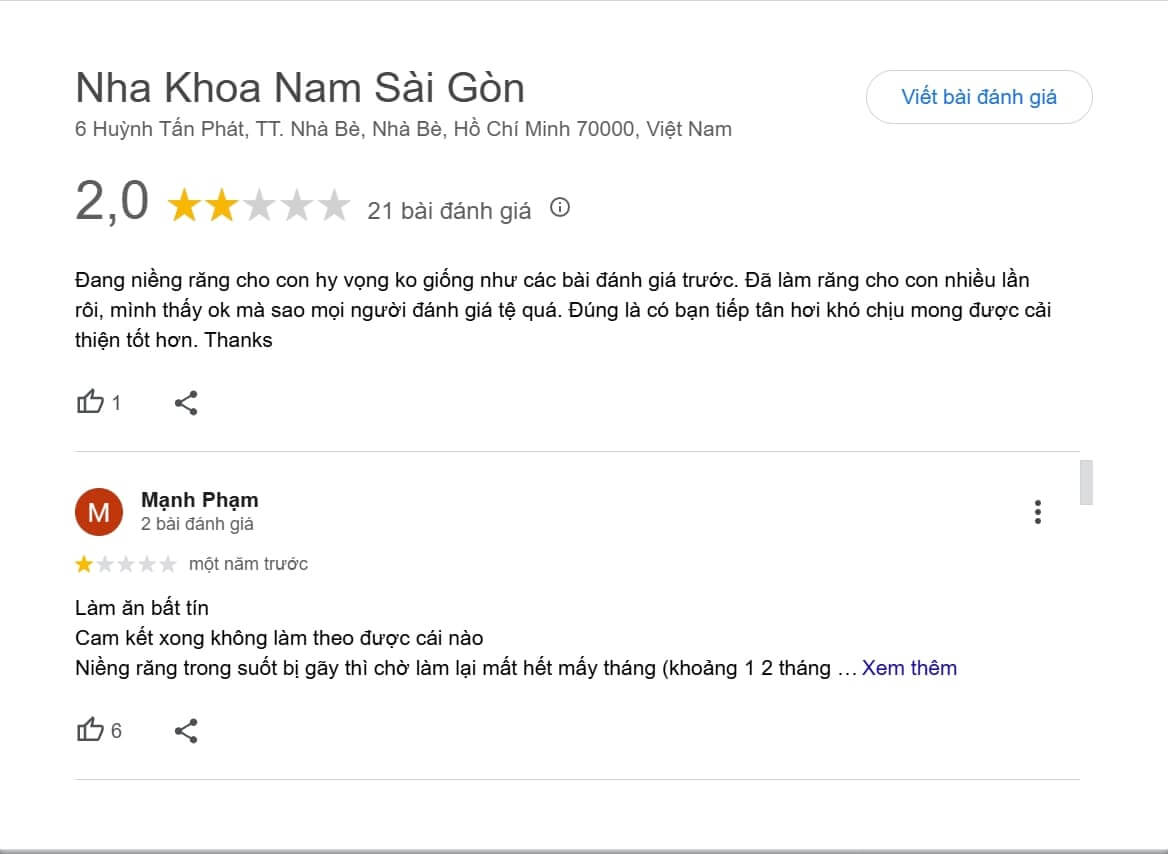Expand the truncated review via Xem thêm
Viewport: 1168px width, 854px height.
click(x=907, y=667)
